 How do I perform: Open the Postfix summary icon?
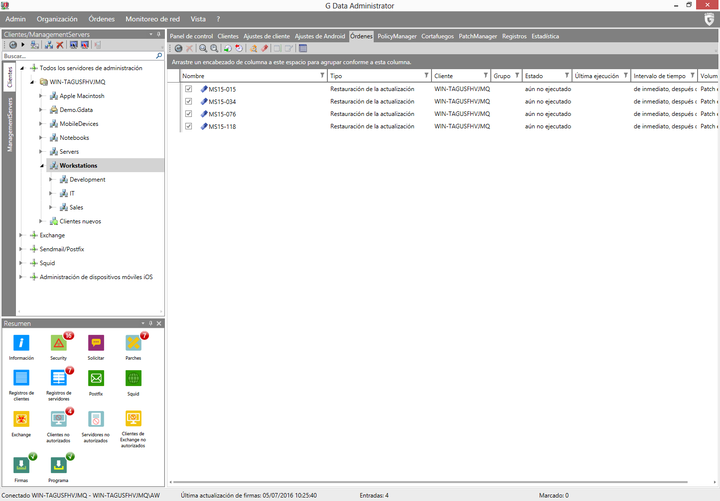pos(96,378)
